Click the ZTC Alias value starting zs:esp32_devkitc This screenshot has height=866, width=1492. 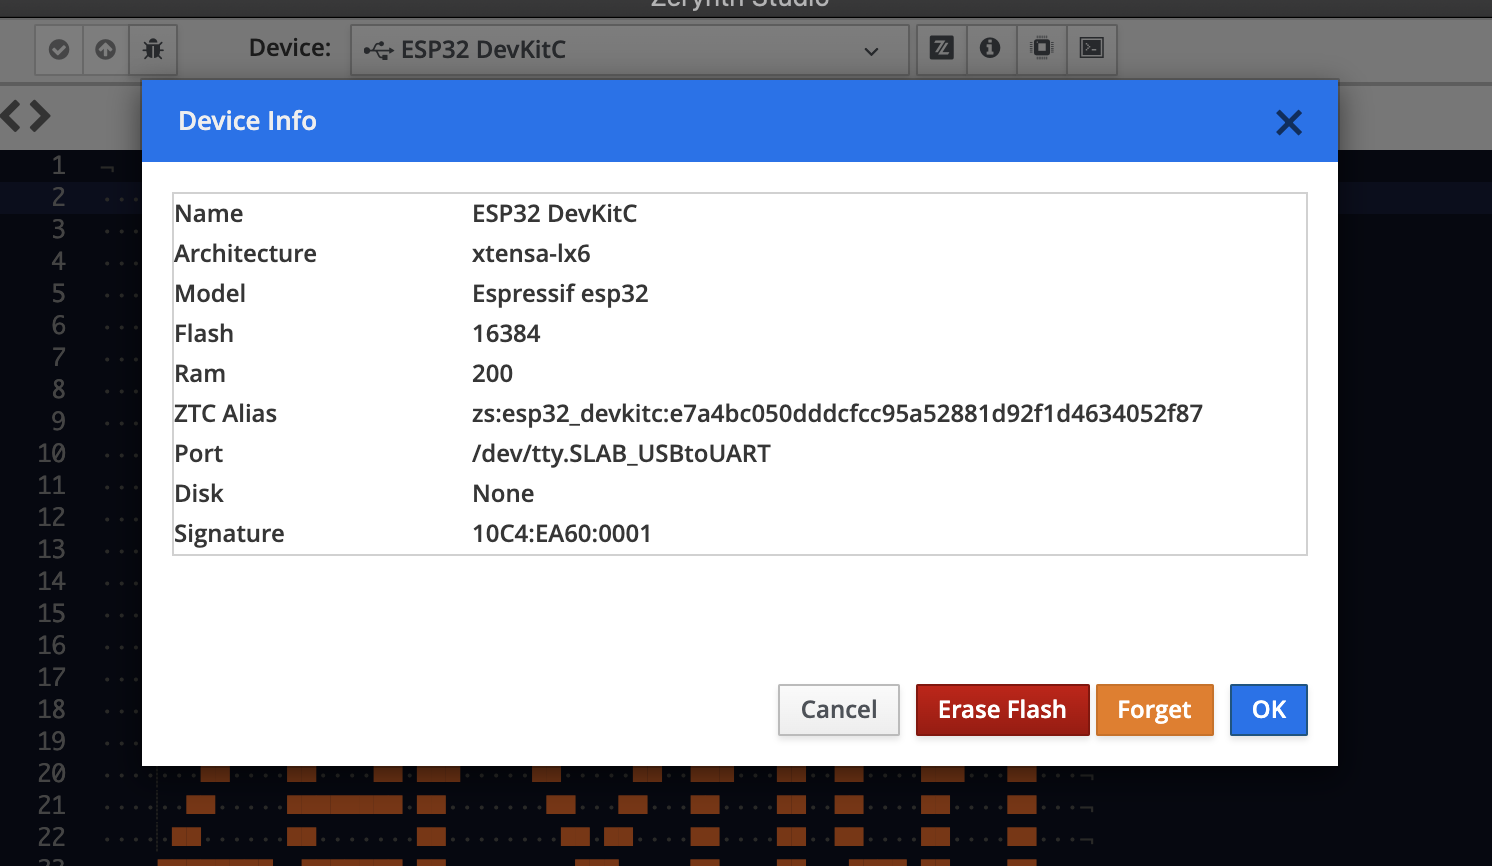tap(837, 414)
